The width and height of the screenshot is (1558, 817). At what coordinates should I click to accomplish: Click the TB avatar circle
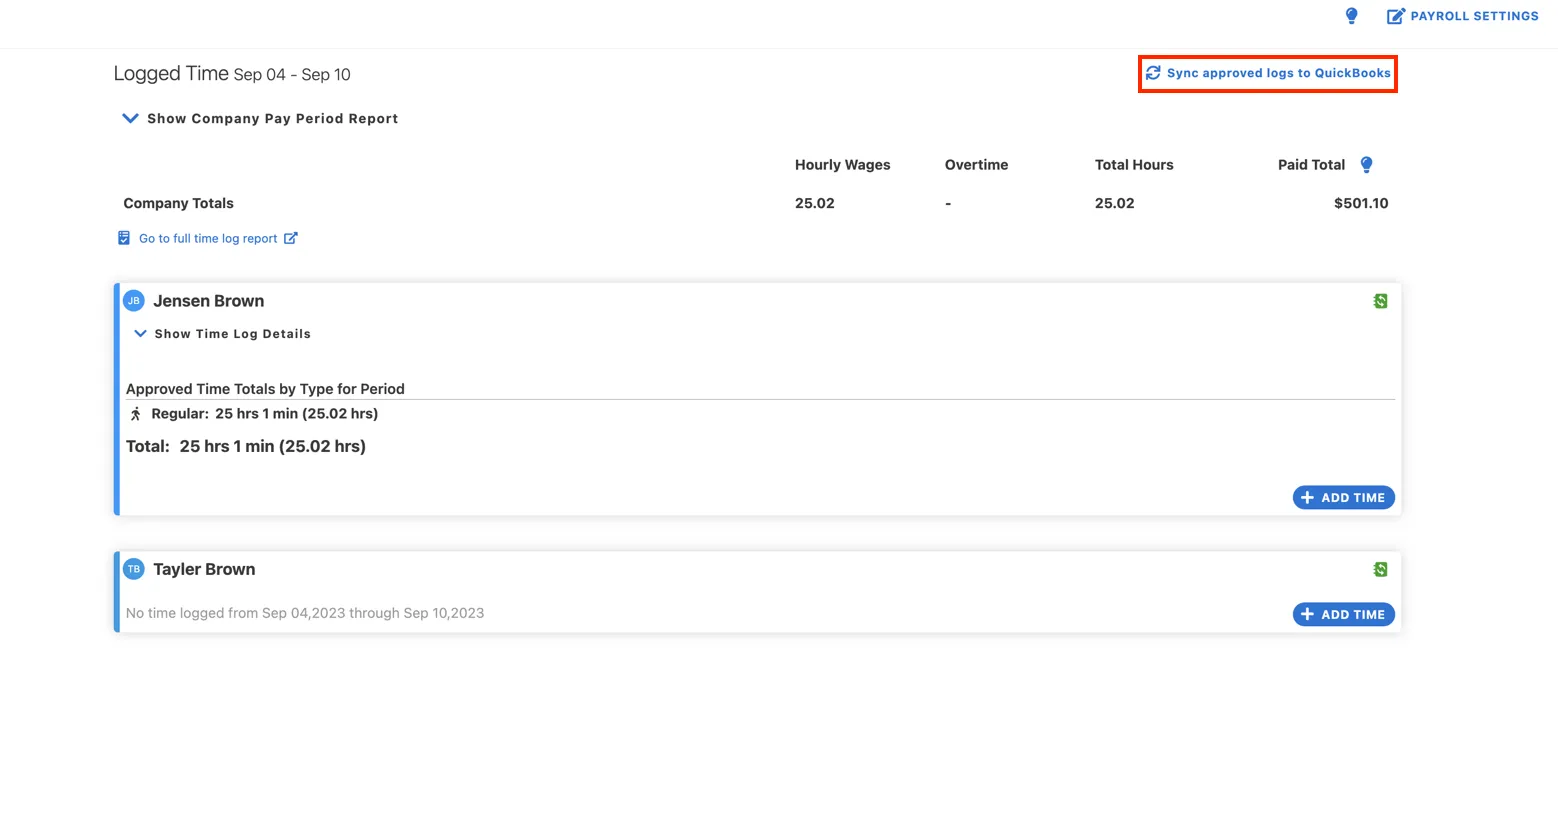(x=134, y=569)
